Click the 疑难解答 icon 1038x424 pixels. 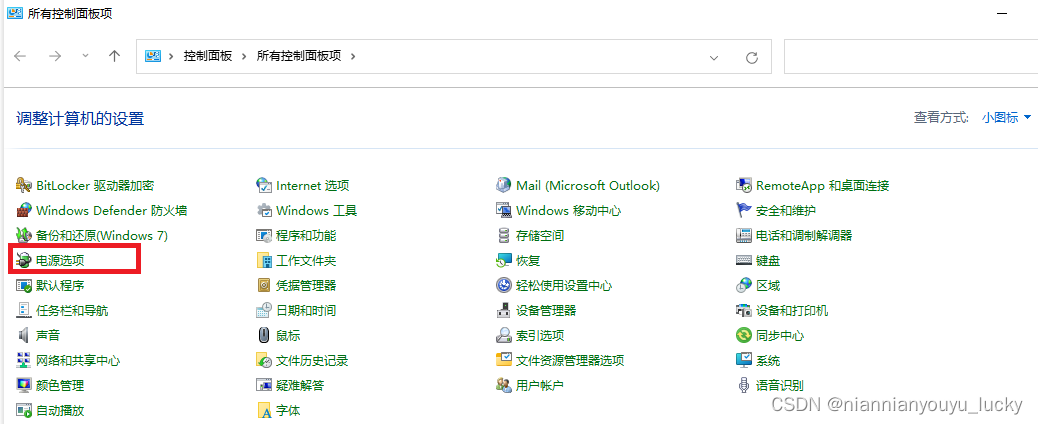pos(264,385)
